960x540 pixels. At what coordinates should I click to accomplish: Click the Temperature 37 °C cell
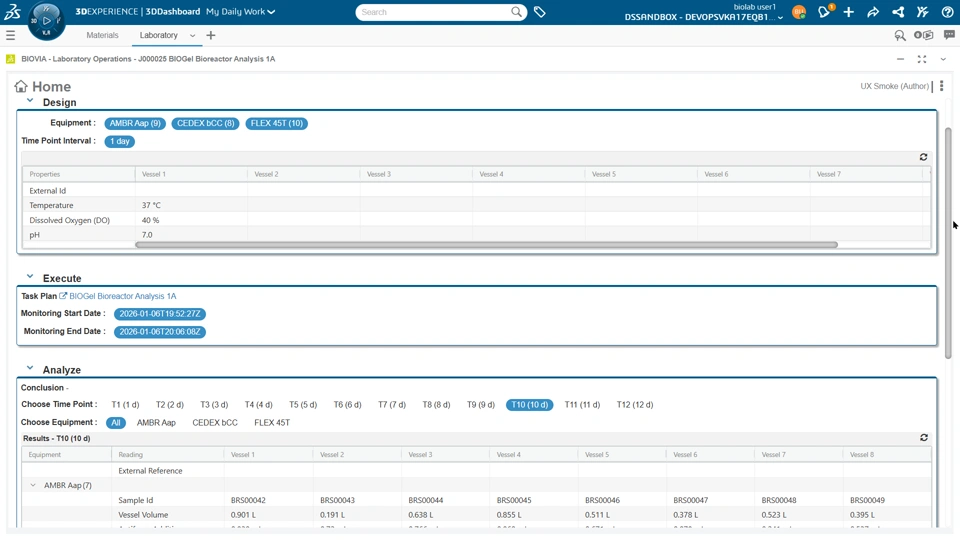(x=191, y=205)
